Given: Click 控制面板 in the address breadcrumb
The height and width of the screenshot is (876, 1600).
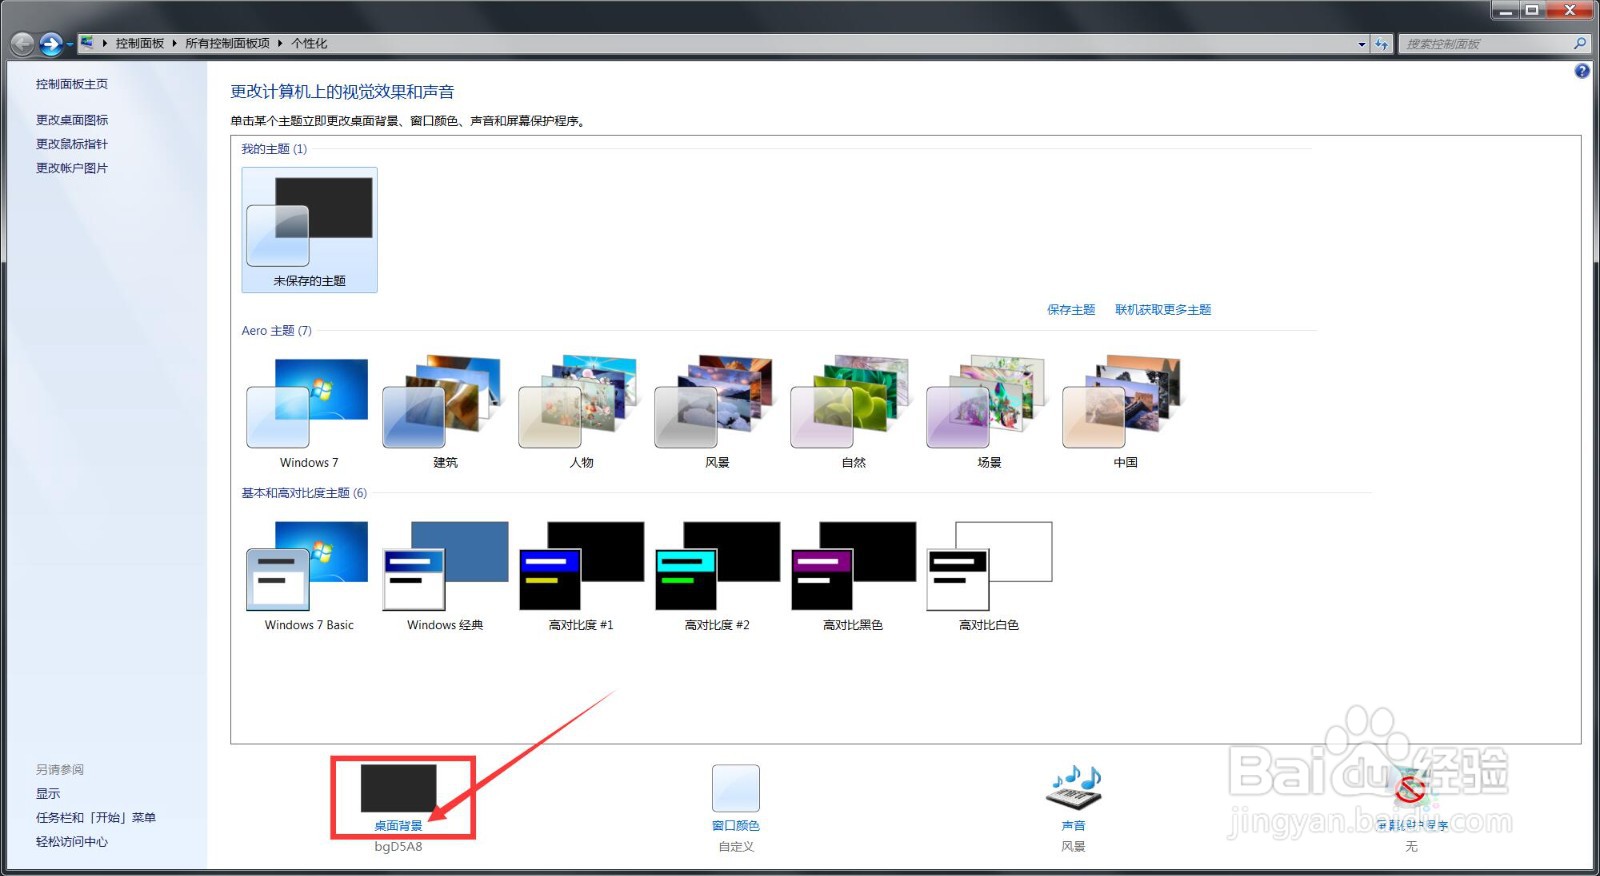Looking at the screenshot, I should (x=140, y=44).
